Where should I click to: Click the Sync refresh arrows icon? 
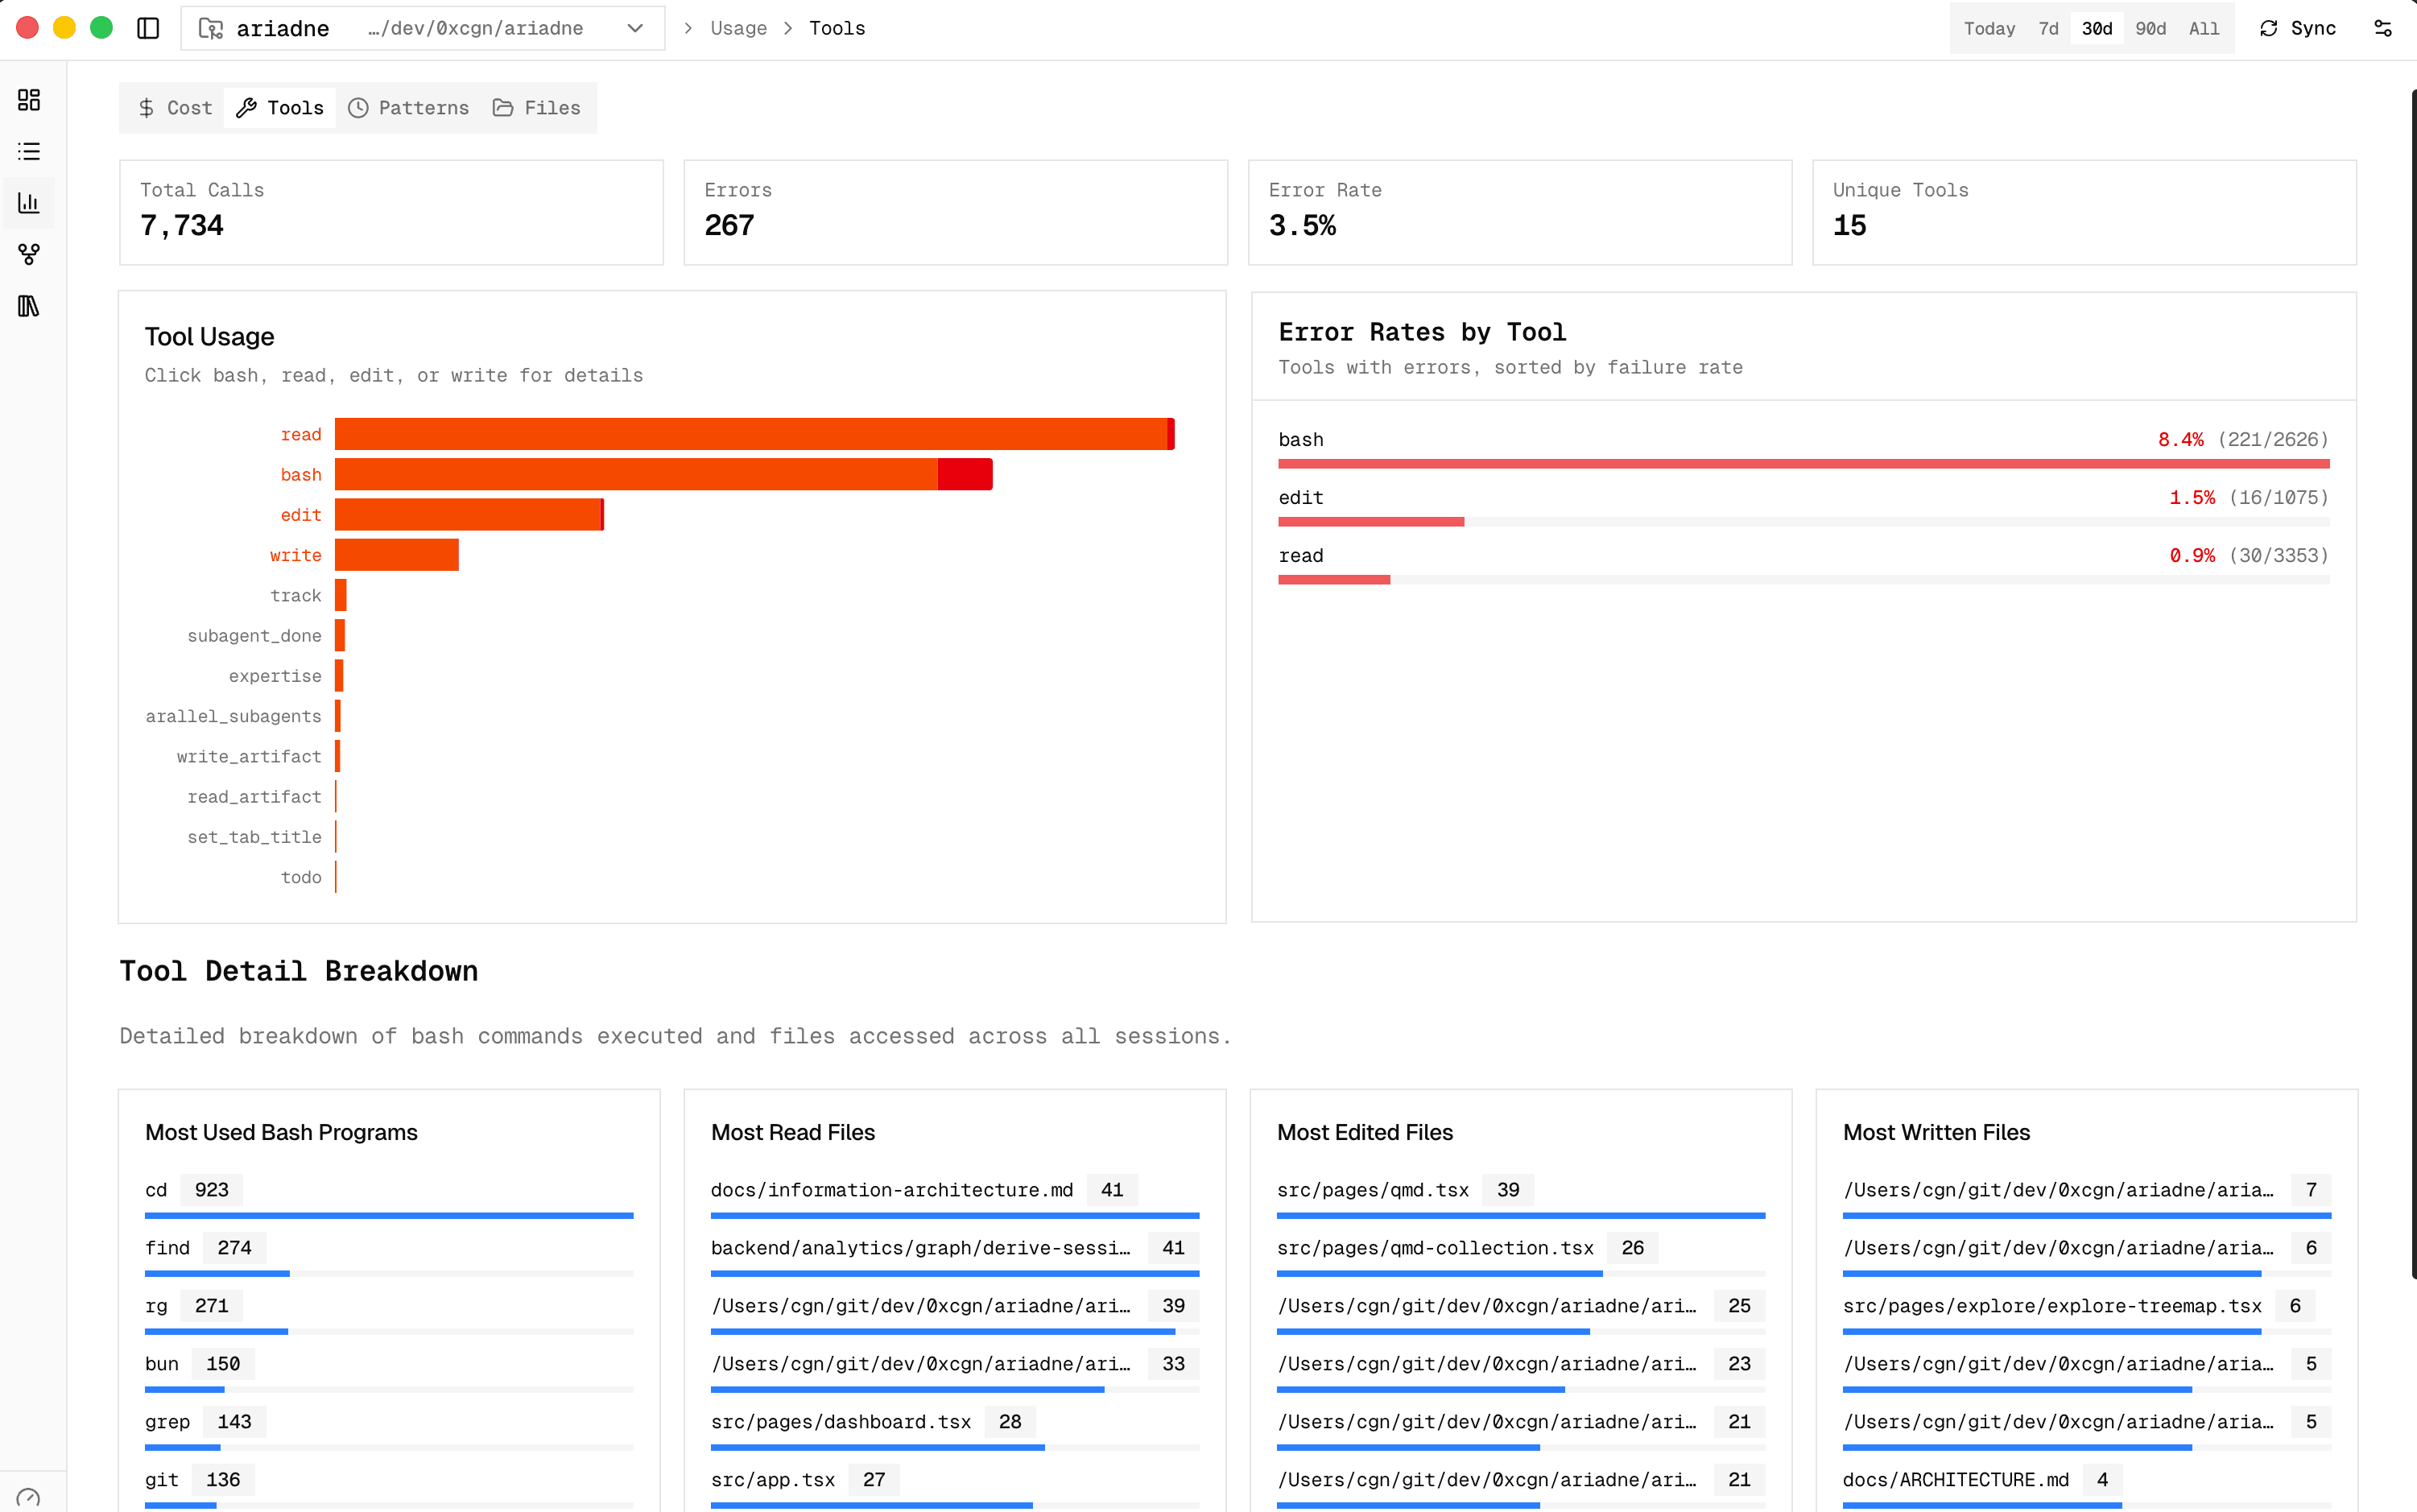coord(2270,28)
